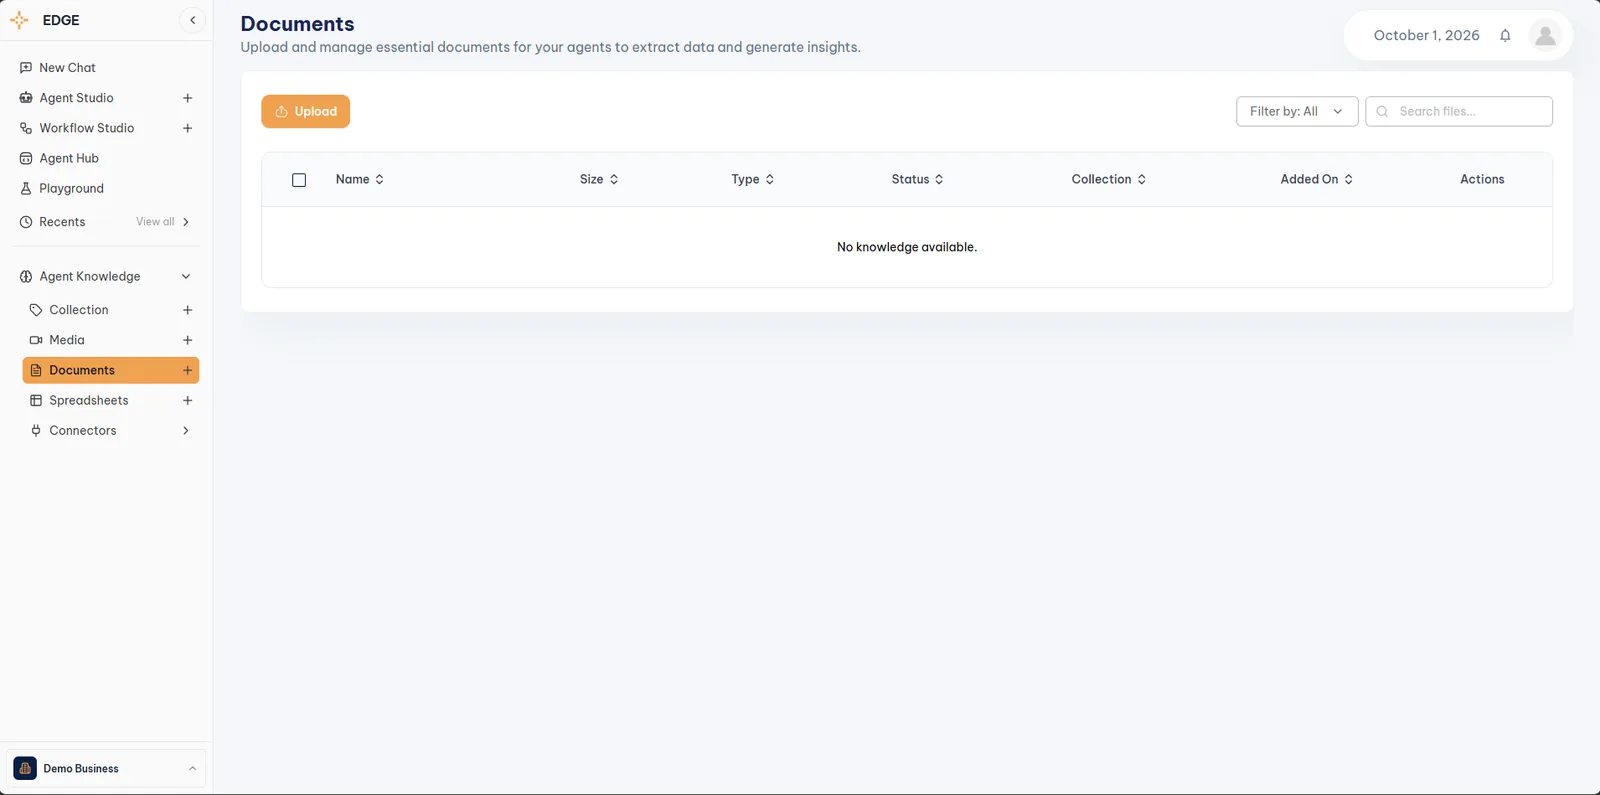Click the Actions column header
This screenshot has height=795, width=1600.
(1482, 180)
